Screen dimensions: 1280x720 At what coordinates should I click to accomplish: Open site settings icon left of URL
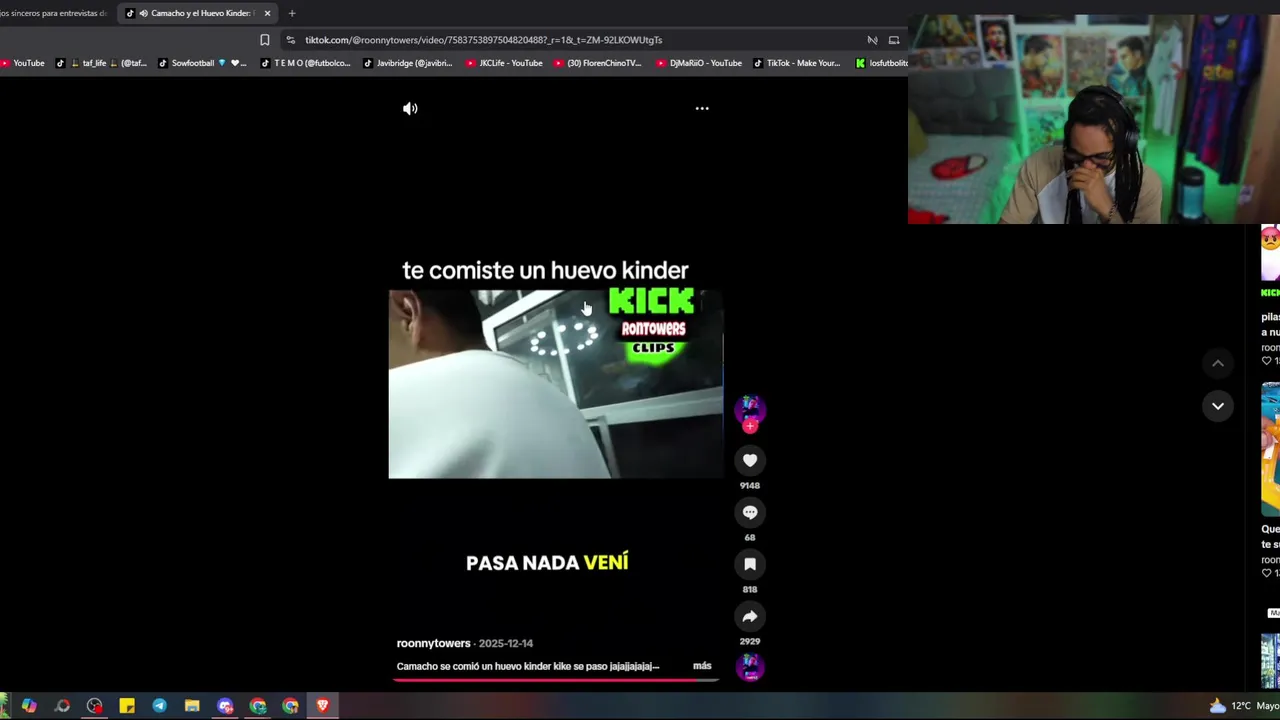[290, 40]
